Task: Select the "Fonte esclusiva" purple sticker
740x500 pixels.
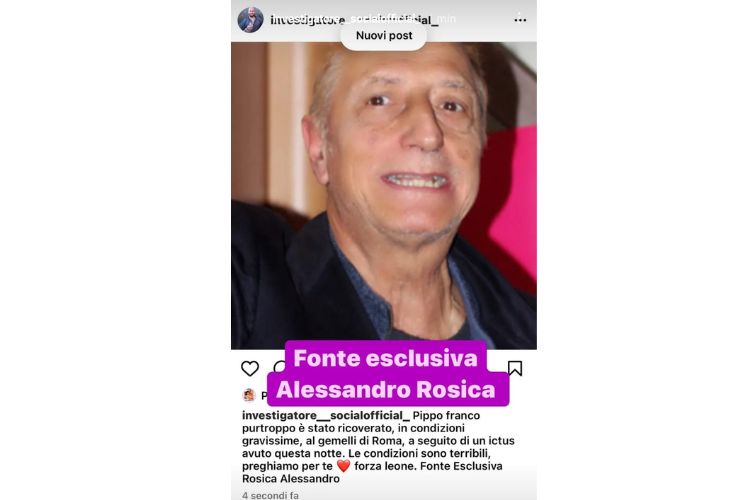Action: pyautogui.click(x=386, y=358)
